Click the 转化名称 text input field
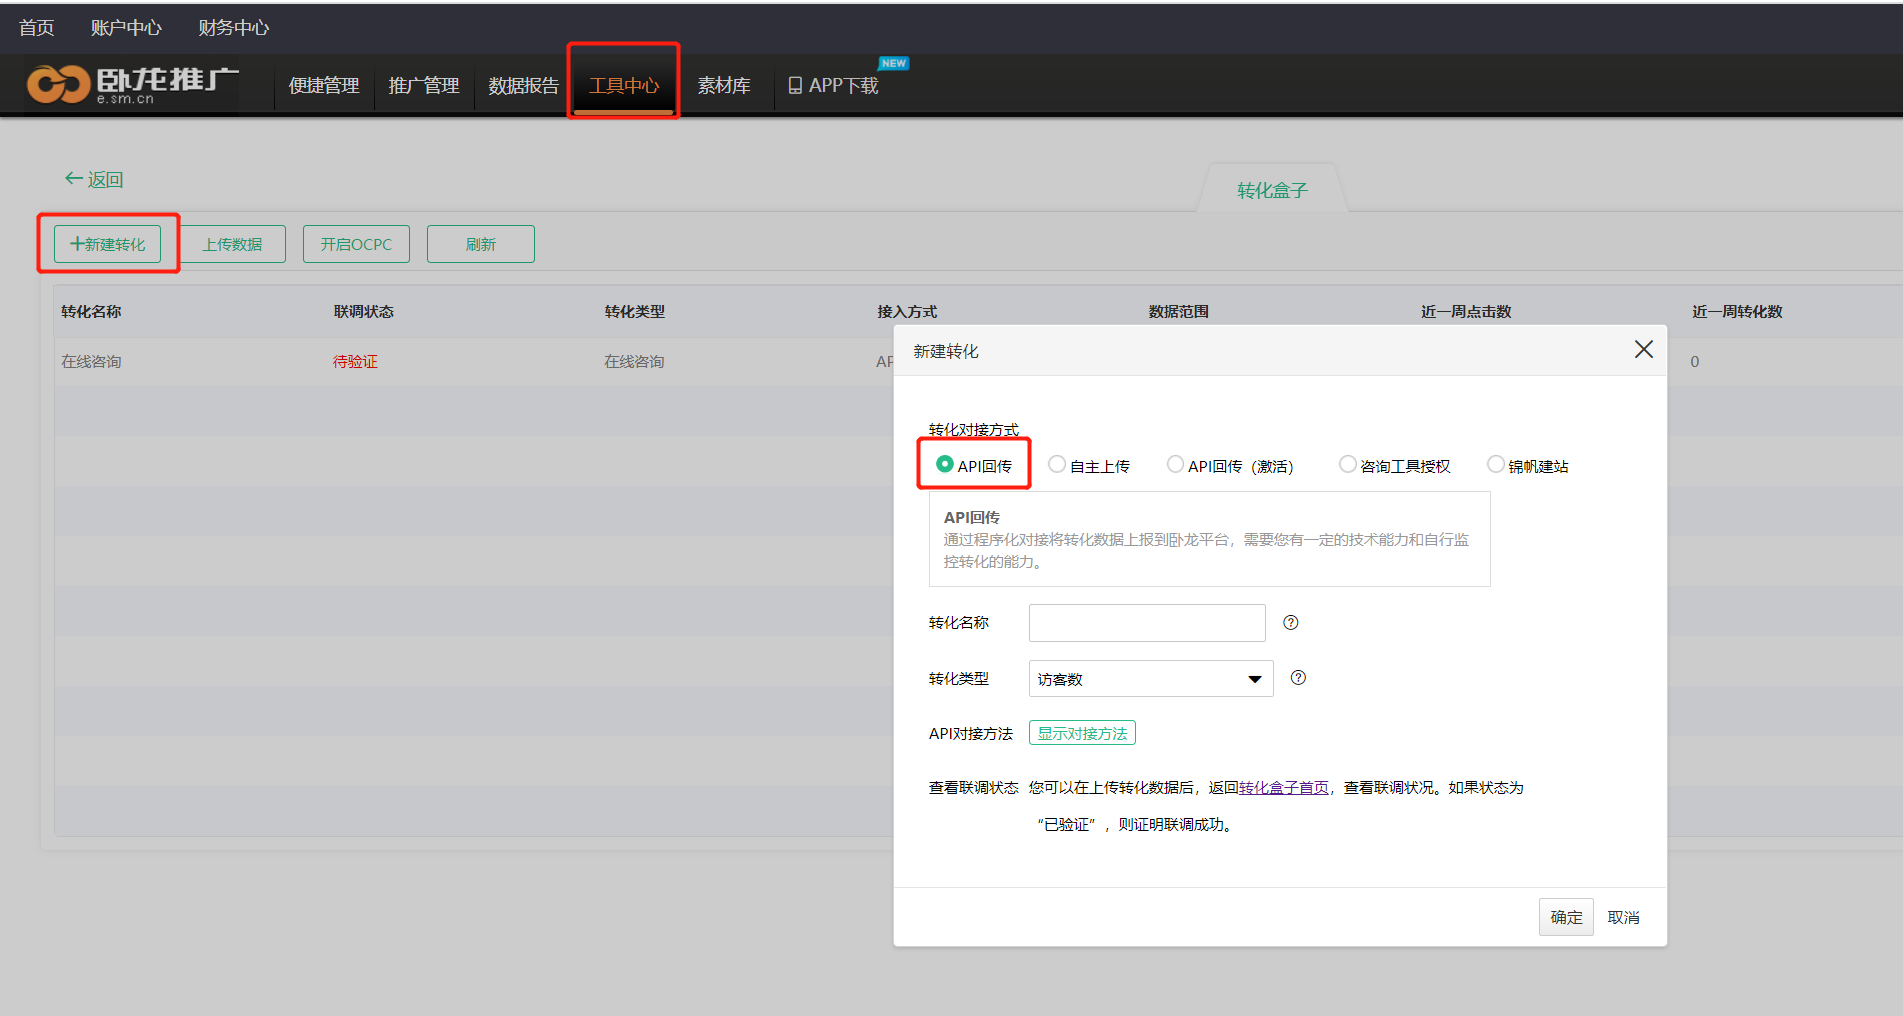Screen dimensions: 1903x1016 point(1146,623)
